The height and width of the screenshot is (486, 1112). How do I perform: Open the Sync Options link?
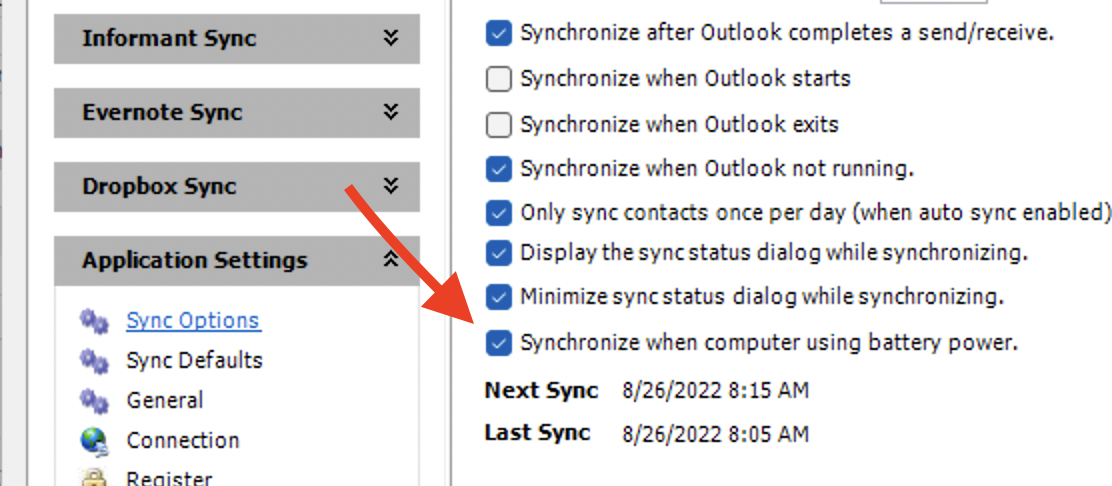click(193, 321)
